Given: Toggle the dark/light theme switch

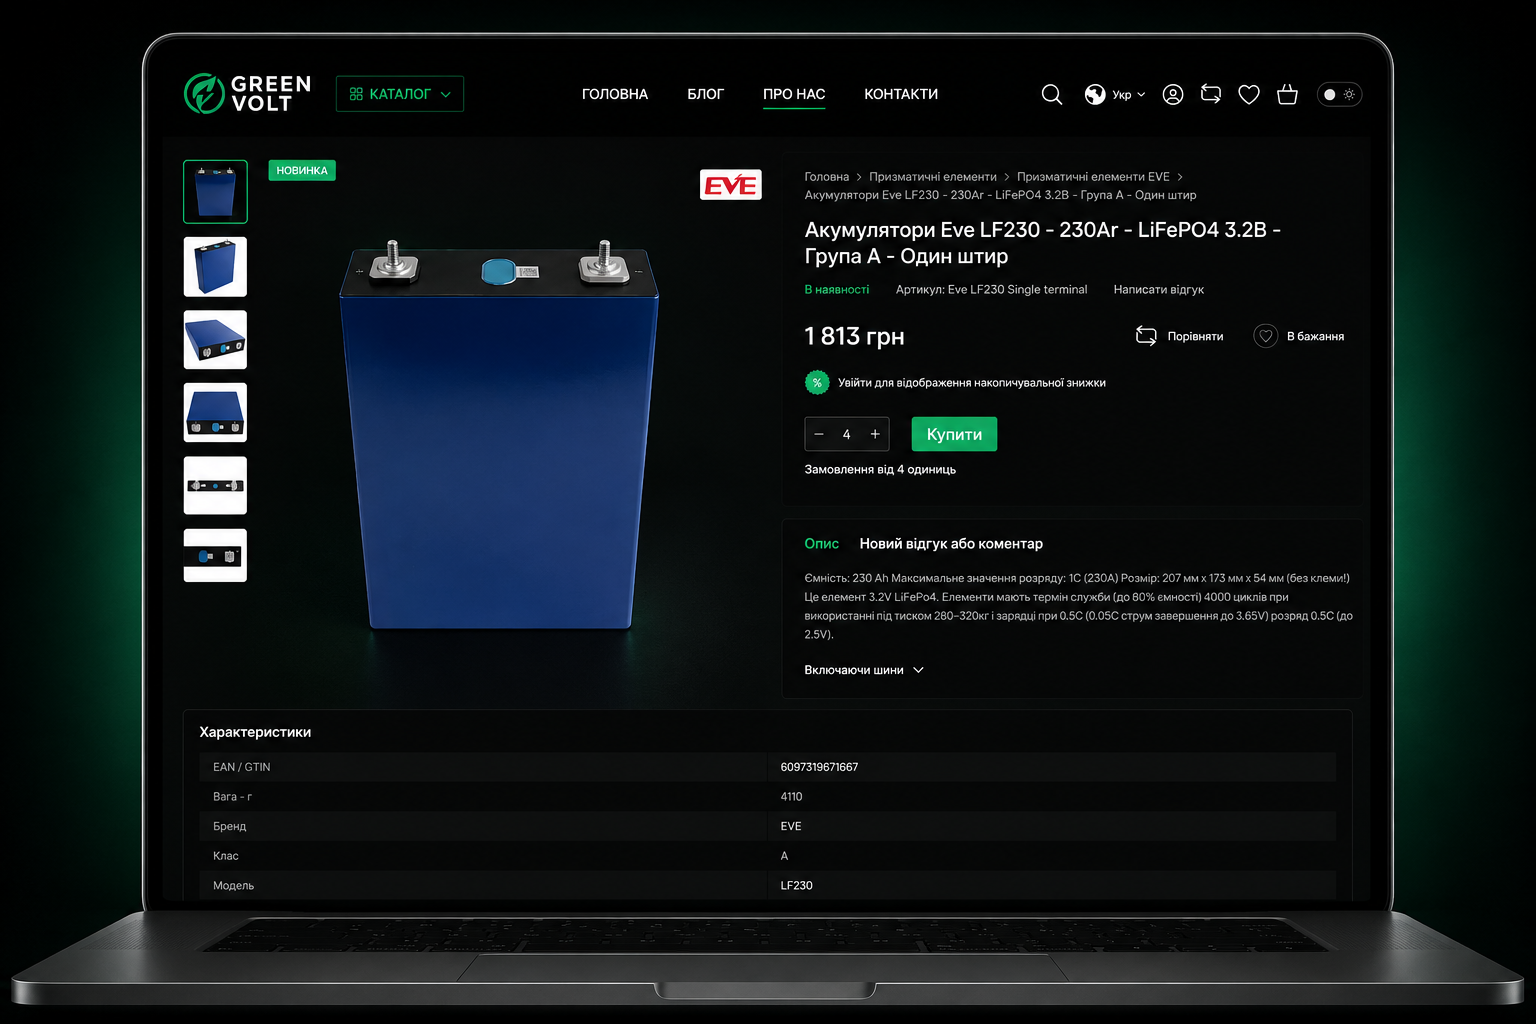Looking at the screenshot, I should pos(1339,94).
